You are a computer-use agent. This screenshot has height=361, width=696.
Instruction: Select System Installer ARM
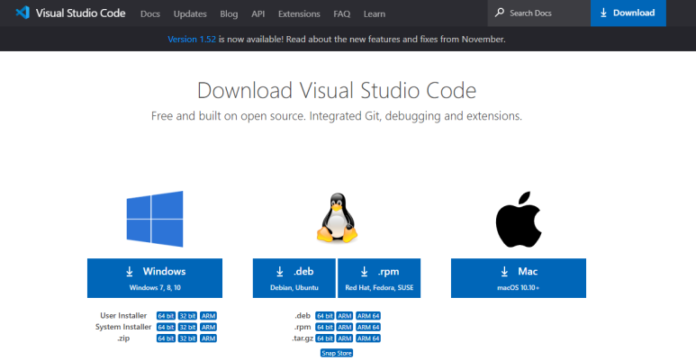pyautogui.click(x=208, y=327)
